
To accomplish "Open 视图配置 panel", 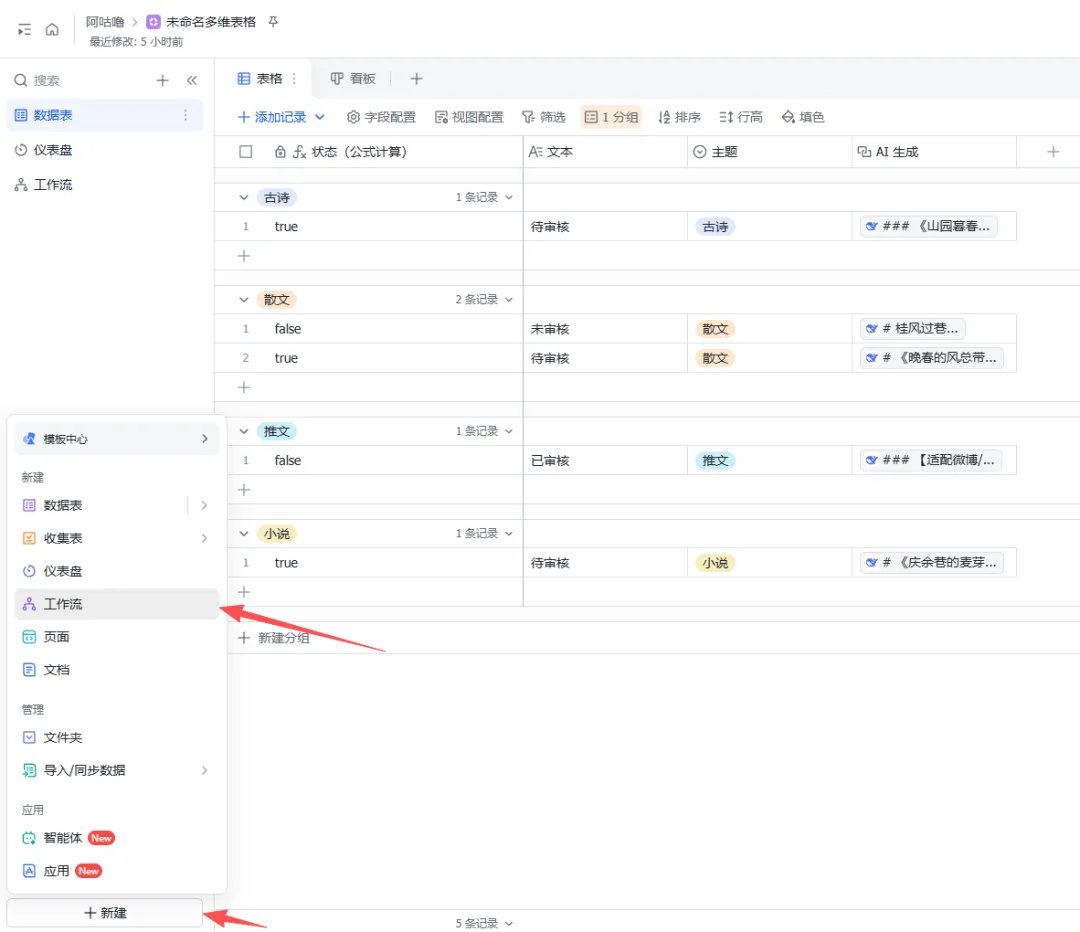I will coord(469,117).
